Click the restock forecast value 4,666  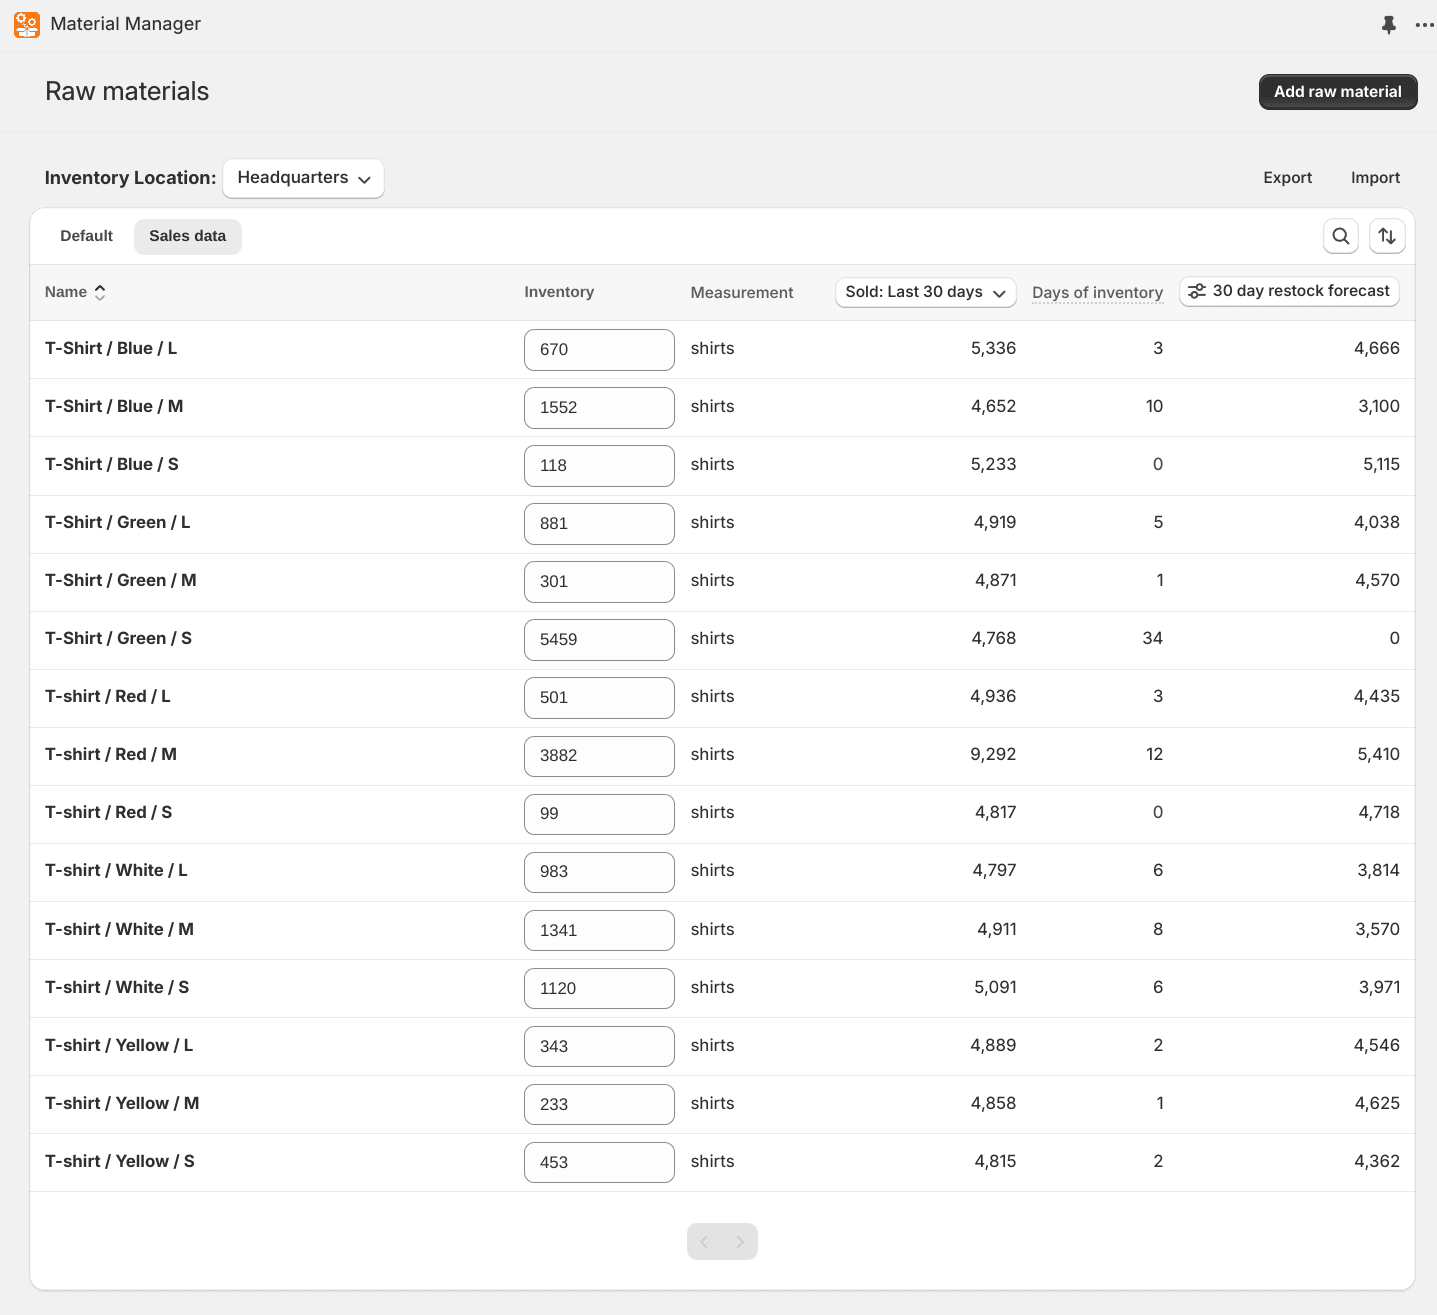point(1376,348)
